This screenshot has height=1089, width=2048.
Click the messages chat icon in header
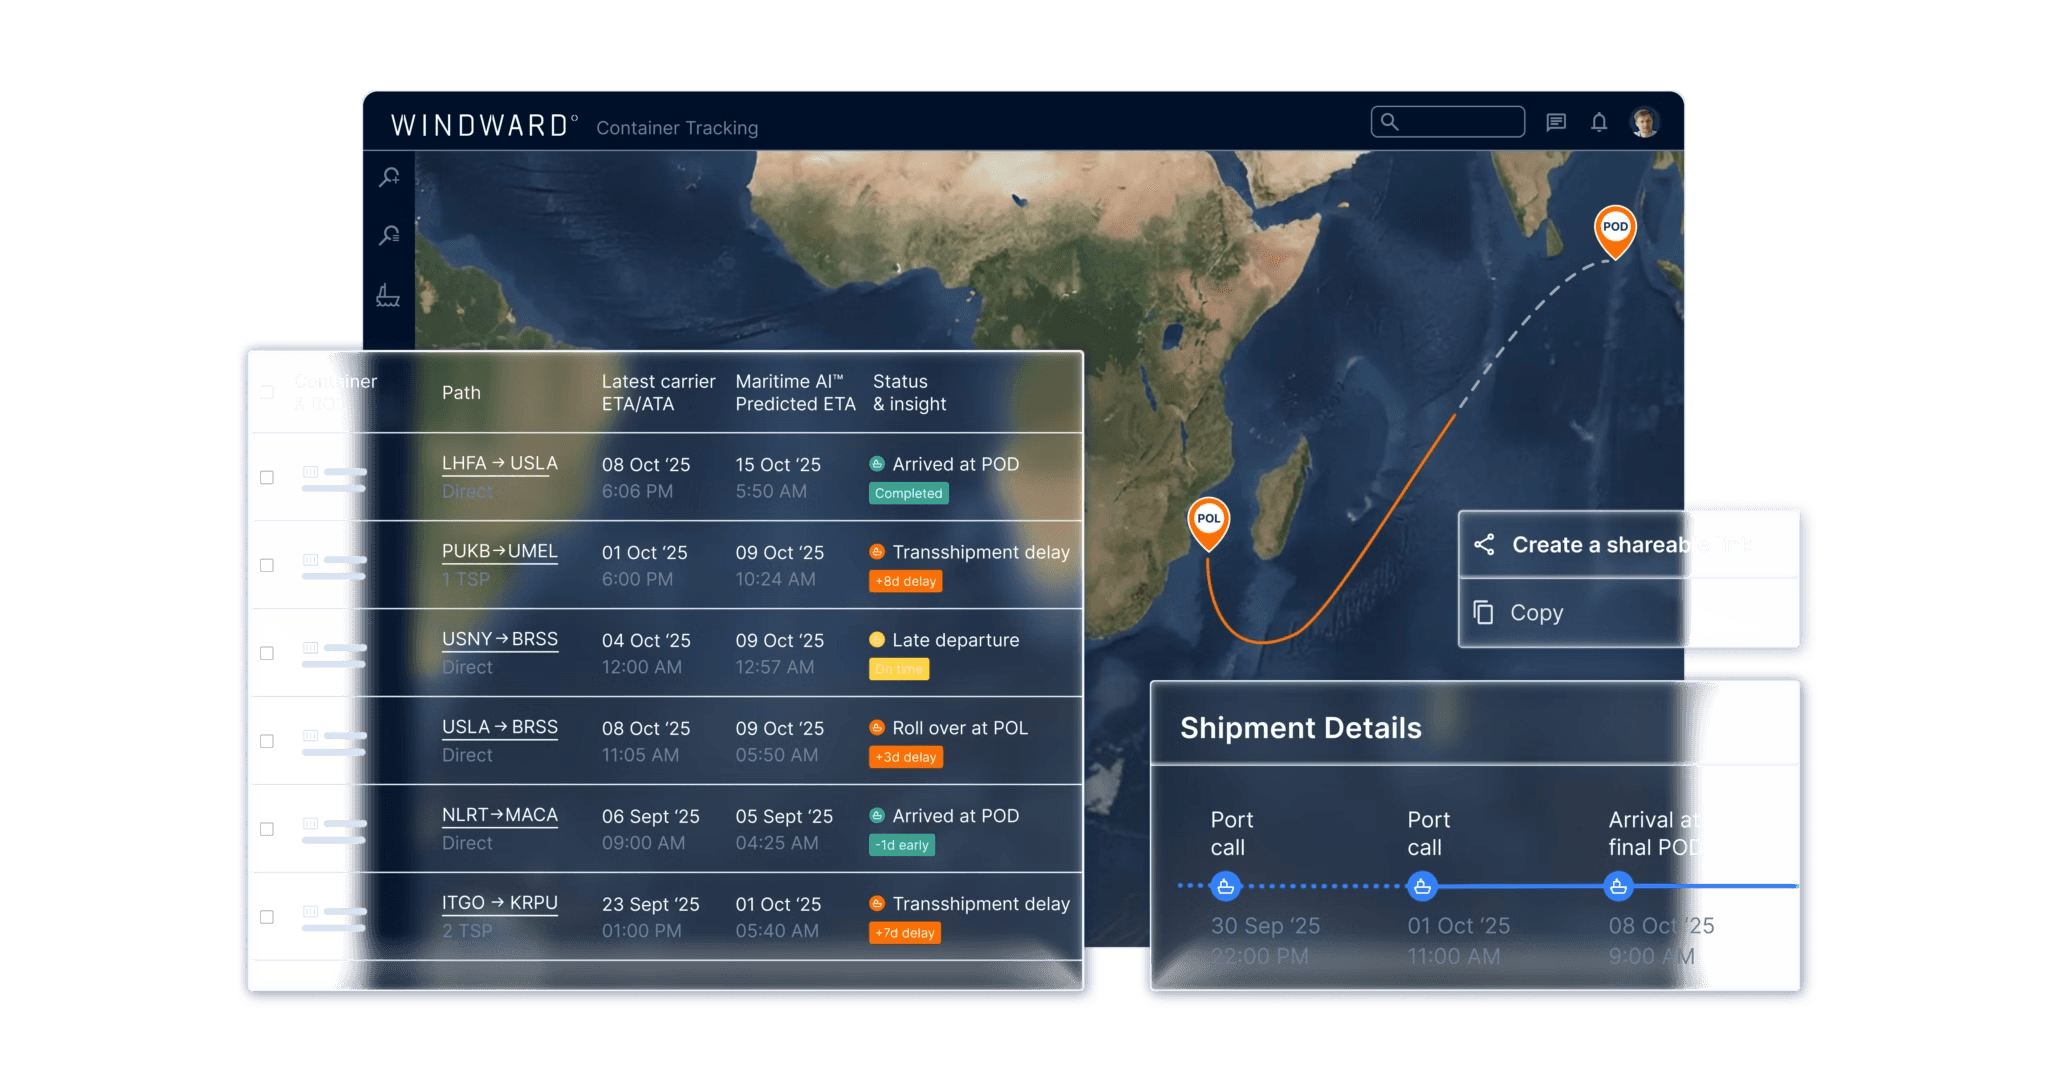1556,122
